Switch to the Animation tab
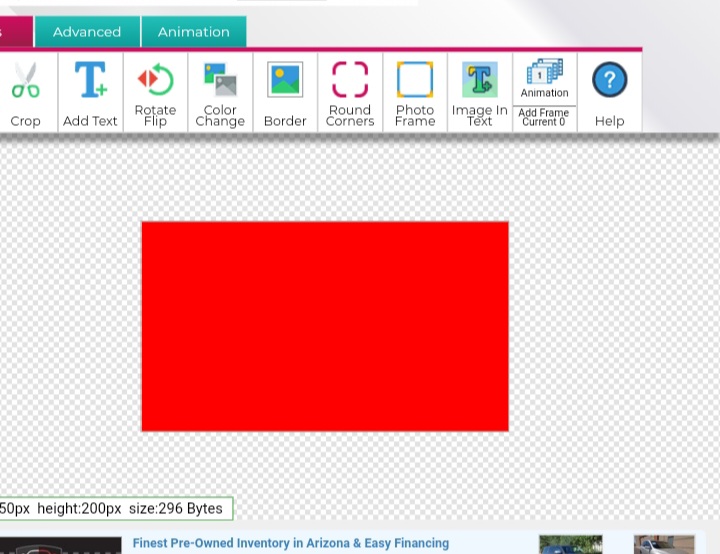The image size is (720, 554). click(193, 32)
